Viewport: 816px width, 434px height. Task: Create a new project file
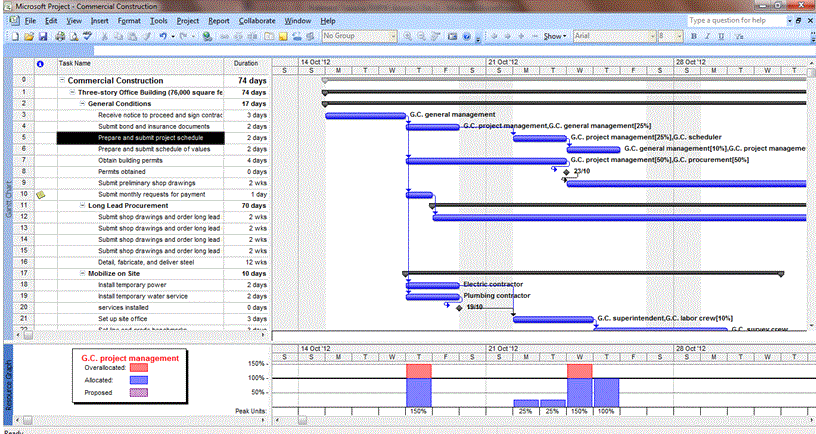click(x=15, y=36)
